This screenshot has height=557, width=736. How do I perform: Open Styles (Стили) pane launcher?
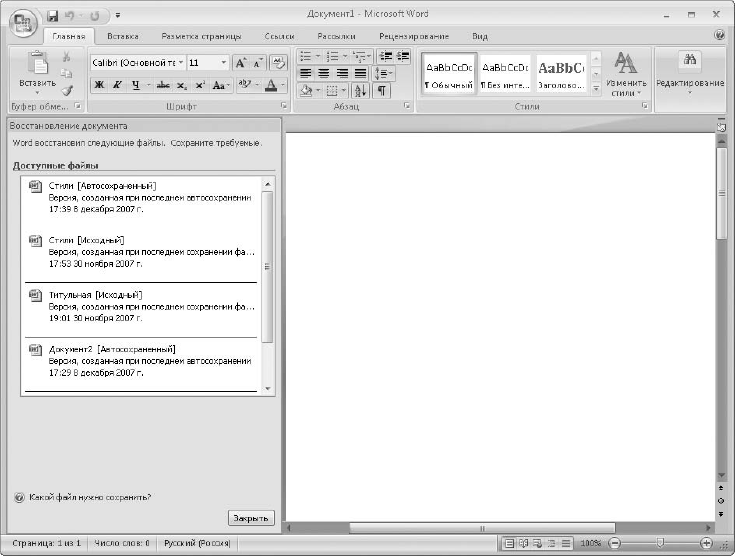pyautogui.click(x=645, y=106)
